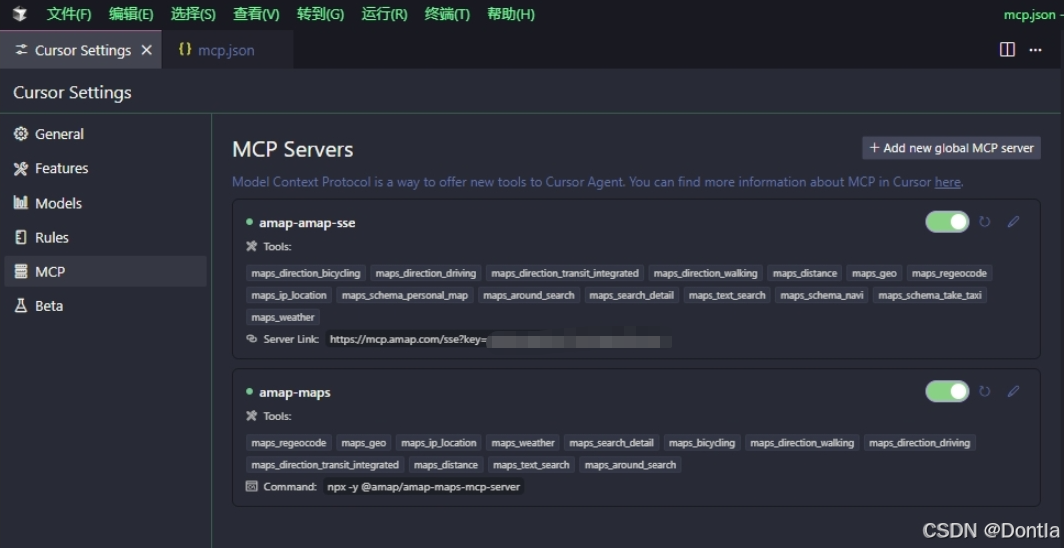Screen dimensions: 1064x548
Task: Click amap-amap-sse Tools wrench icon
Action: (252, 246)
